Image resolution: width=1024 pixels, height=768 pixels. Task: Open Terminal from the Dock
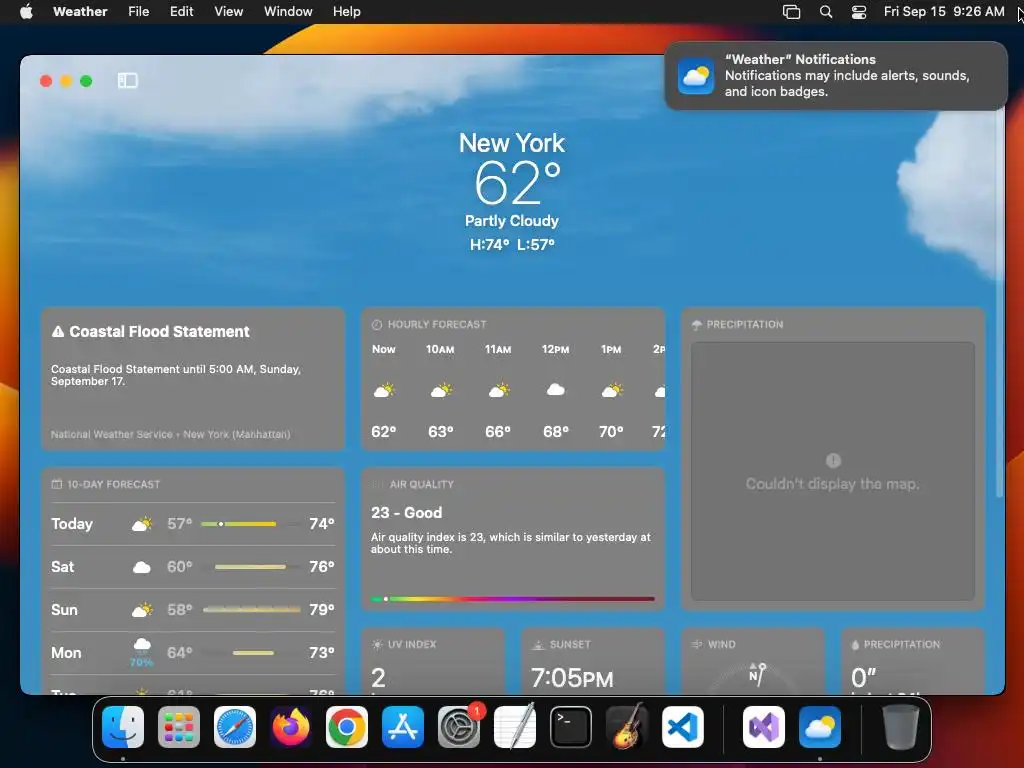pyautogui.click(x=571, y=727)
